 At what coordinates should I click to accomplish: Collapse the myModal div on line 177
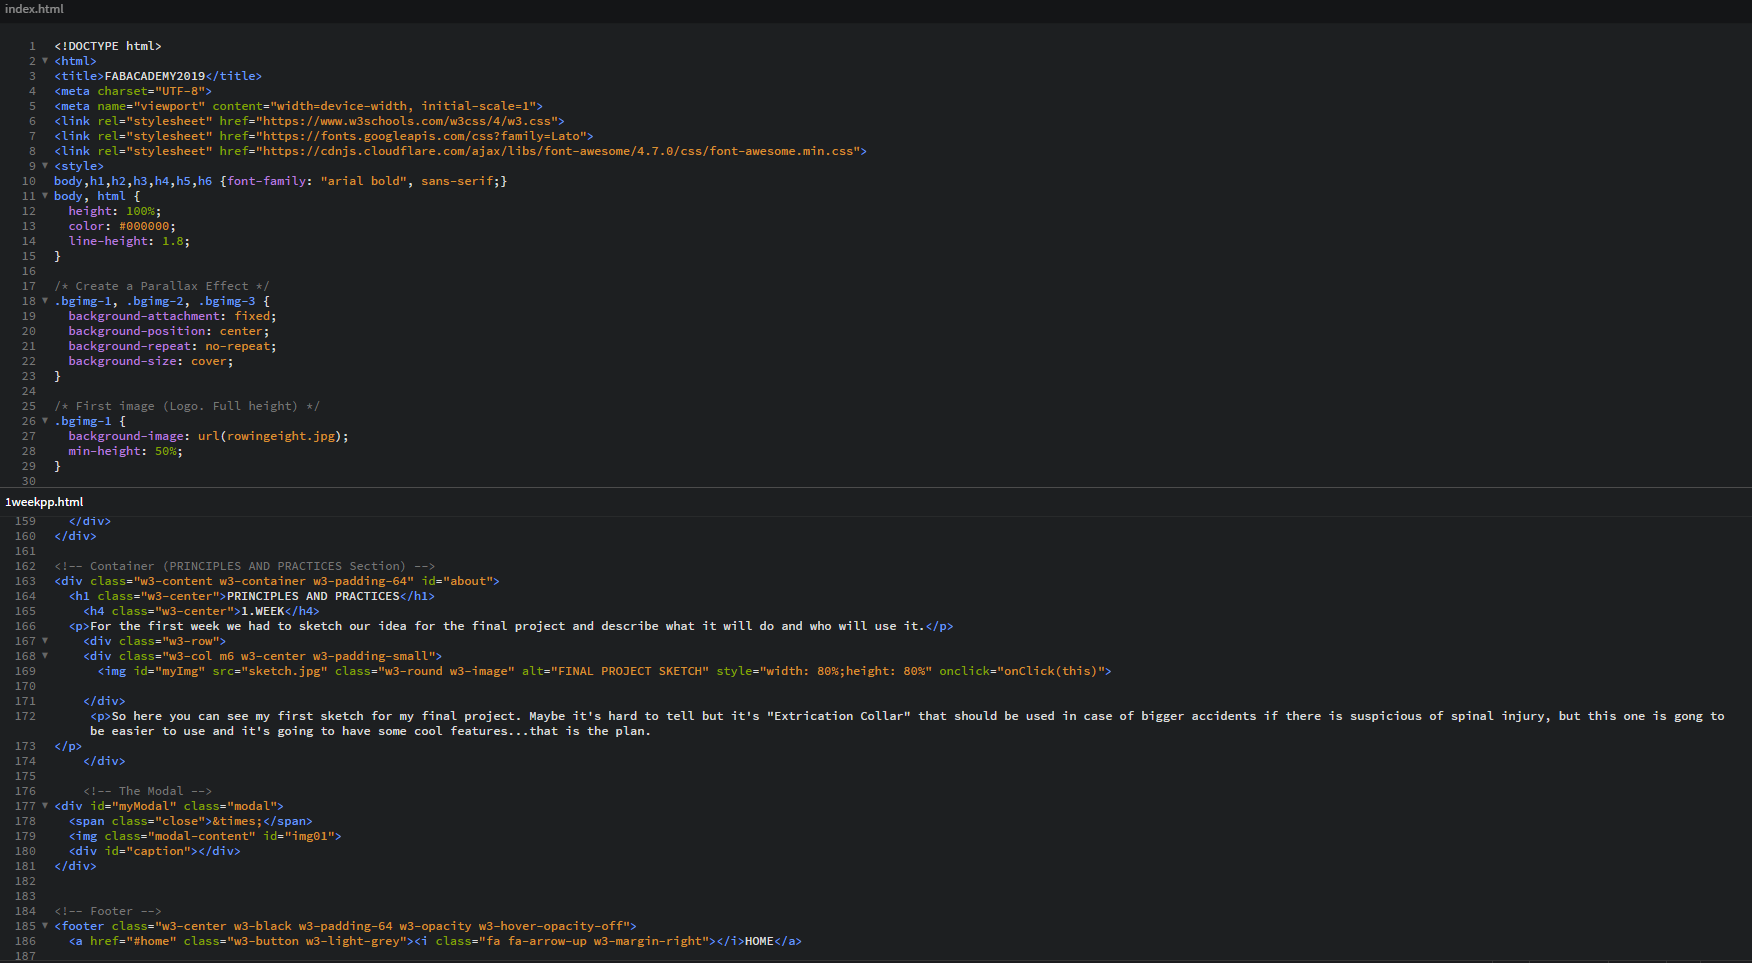point(44,805)
